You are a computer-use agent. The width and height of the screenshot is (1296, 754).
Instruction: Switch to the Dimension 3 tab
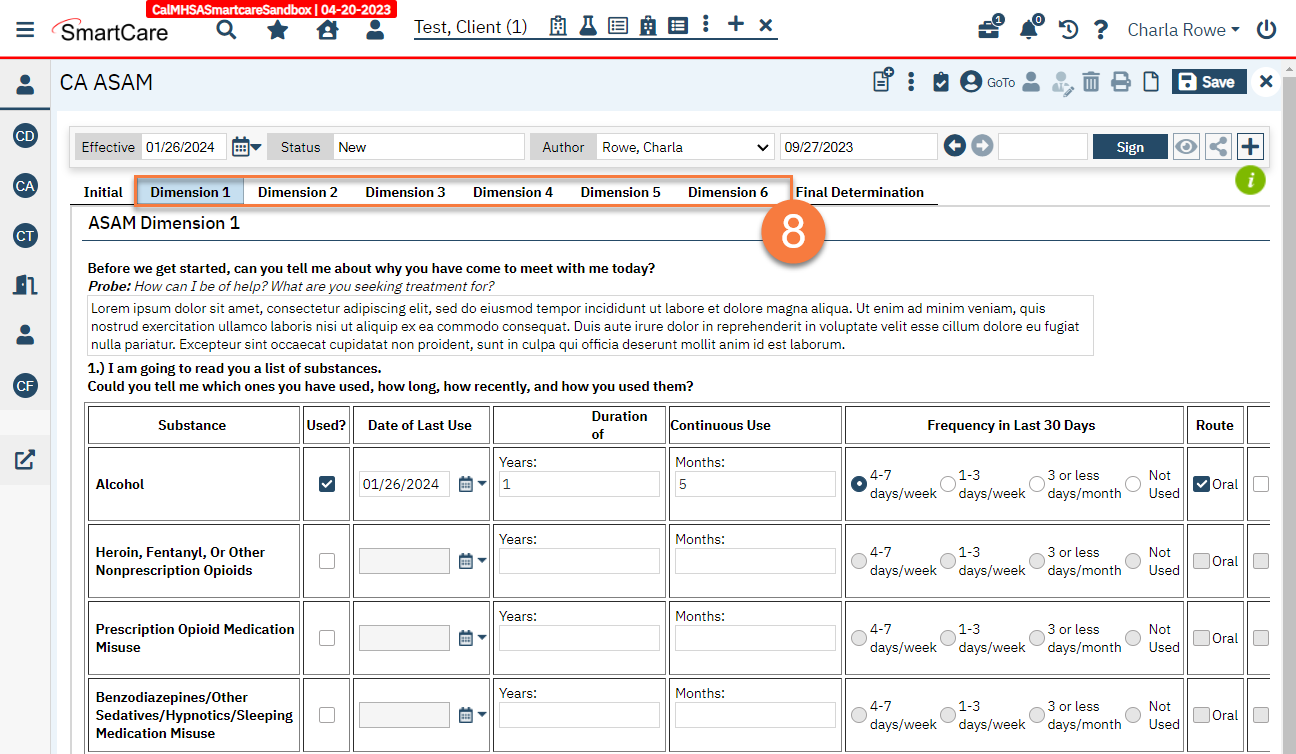405,192
